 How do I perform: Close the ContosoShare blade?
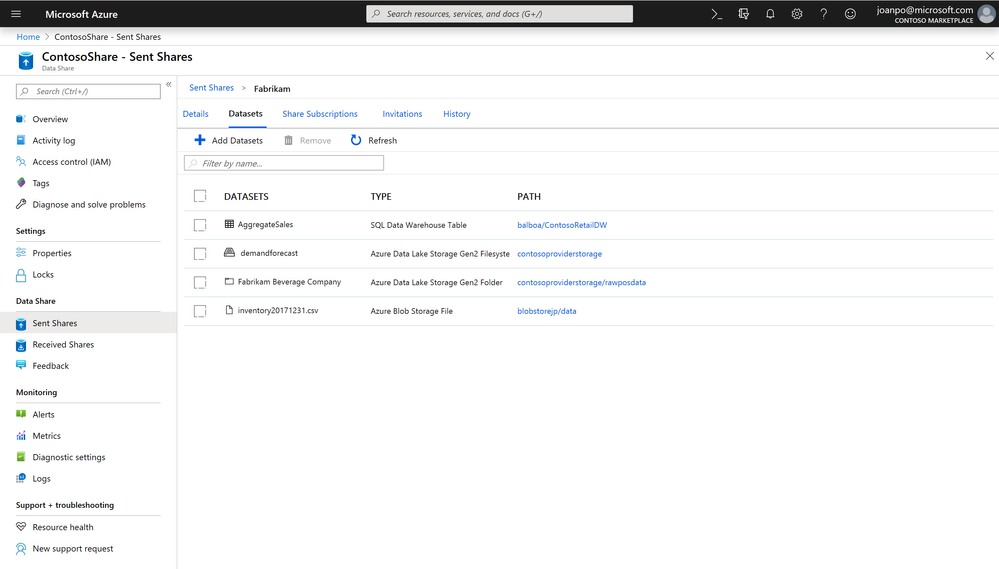[x=989, y=56]
